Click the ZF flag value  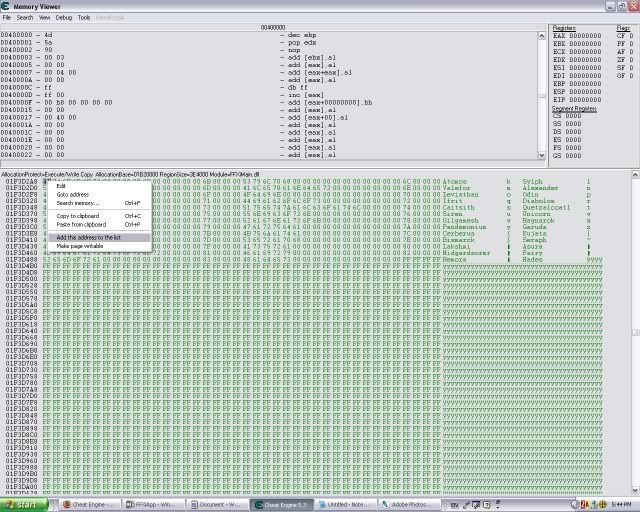pyautogui.click(x=631, y=60)
